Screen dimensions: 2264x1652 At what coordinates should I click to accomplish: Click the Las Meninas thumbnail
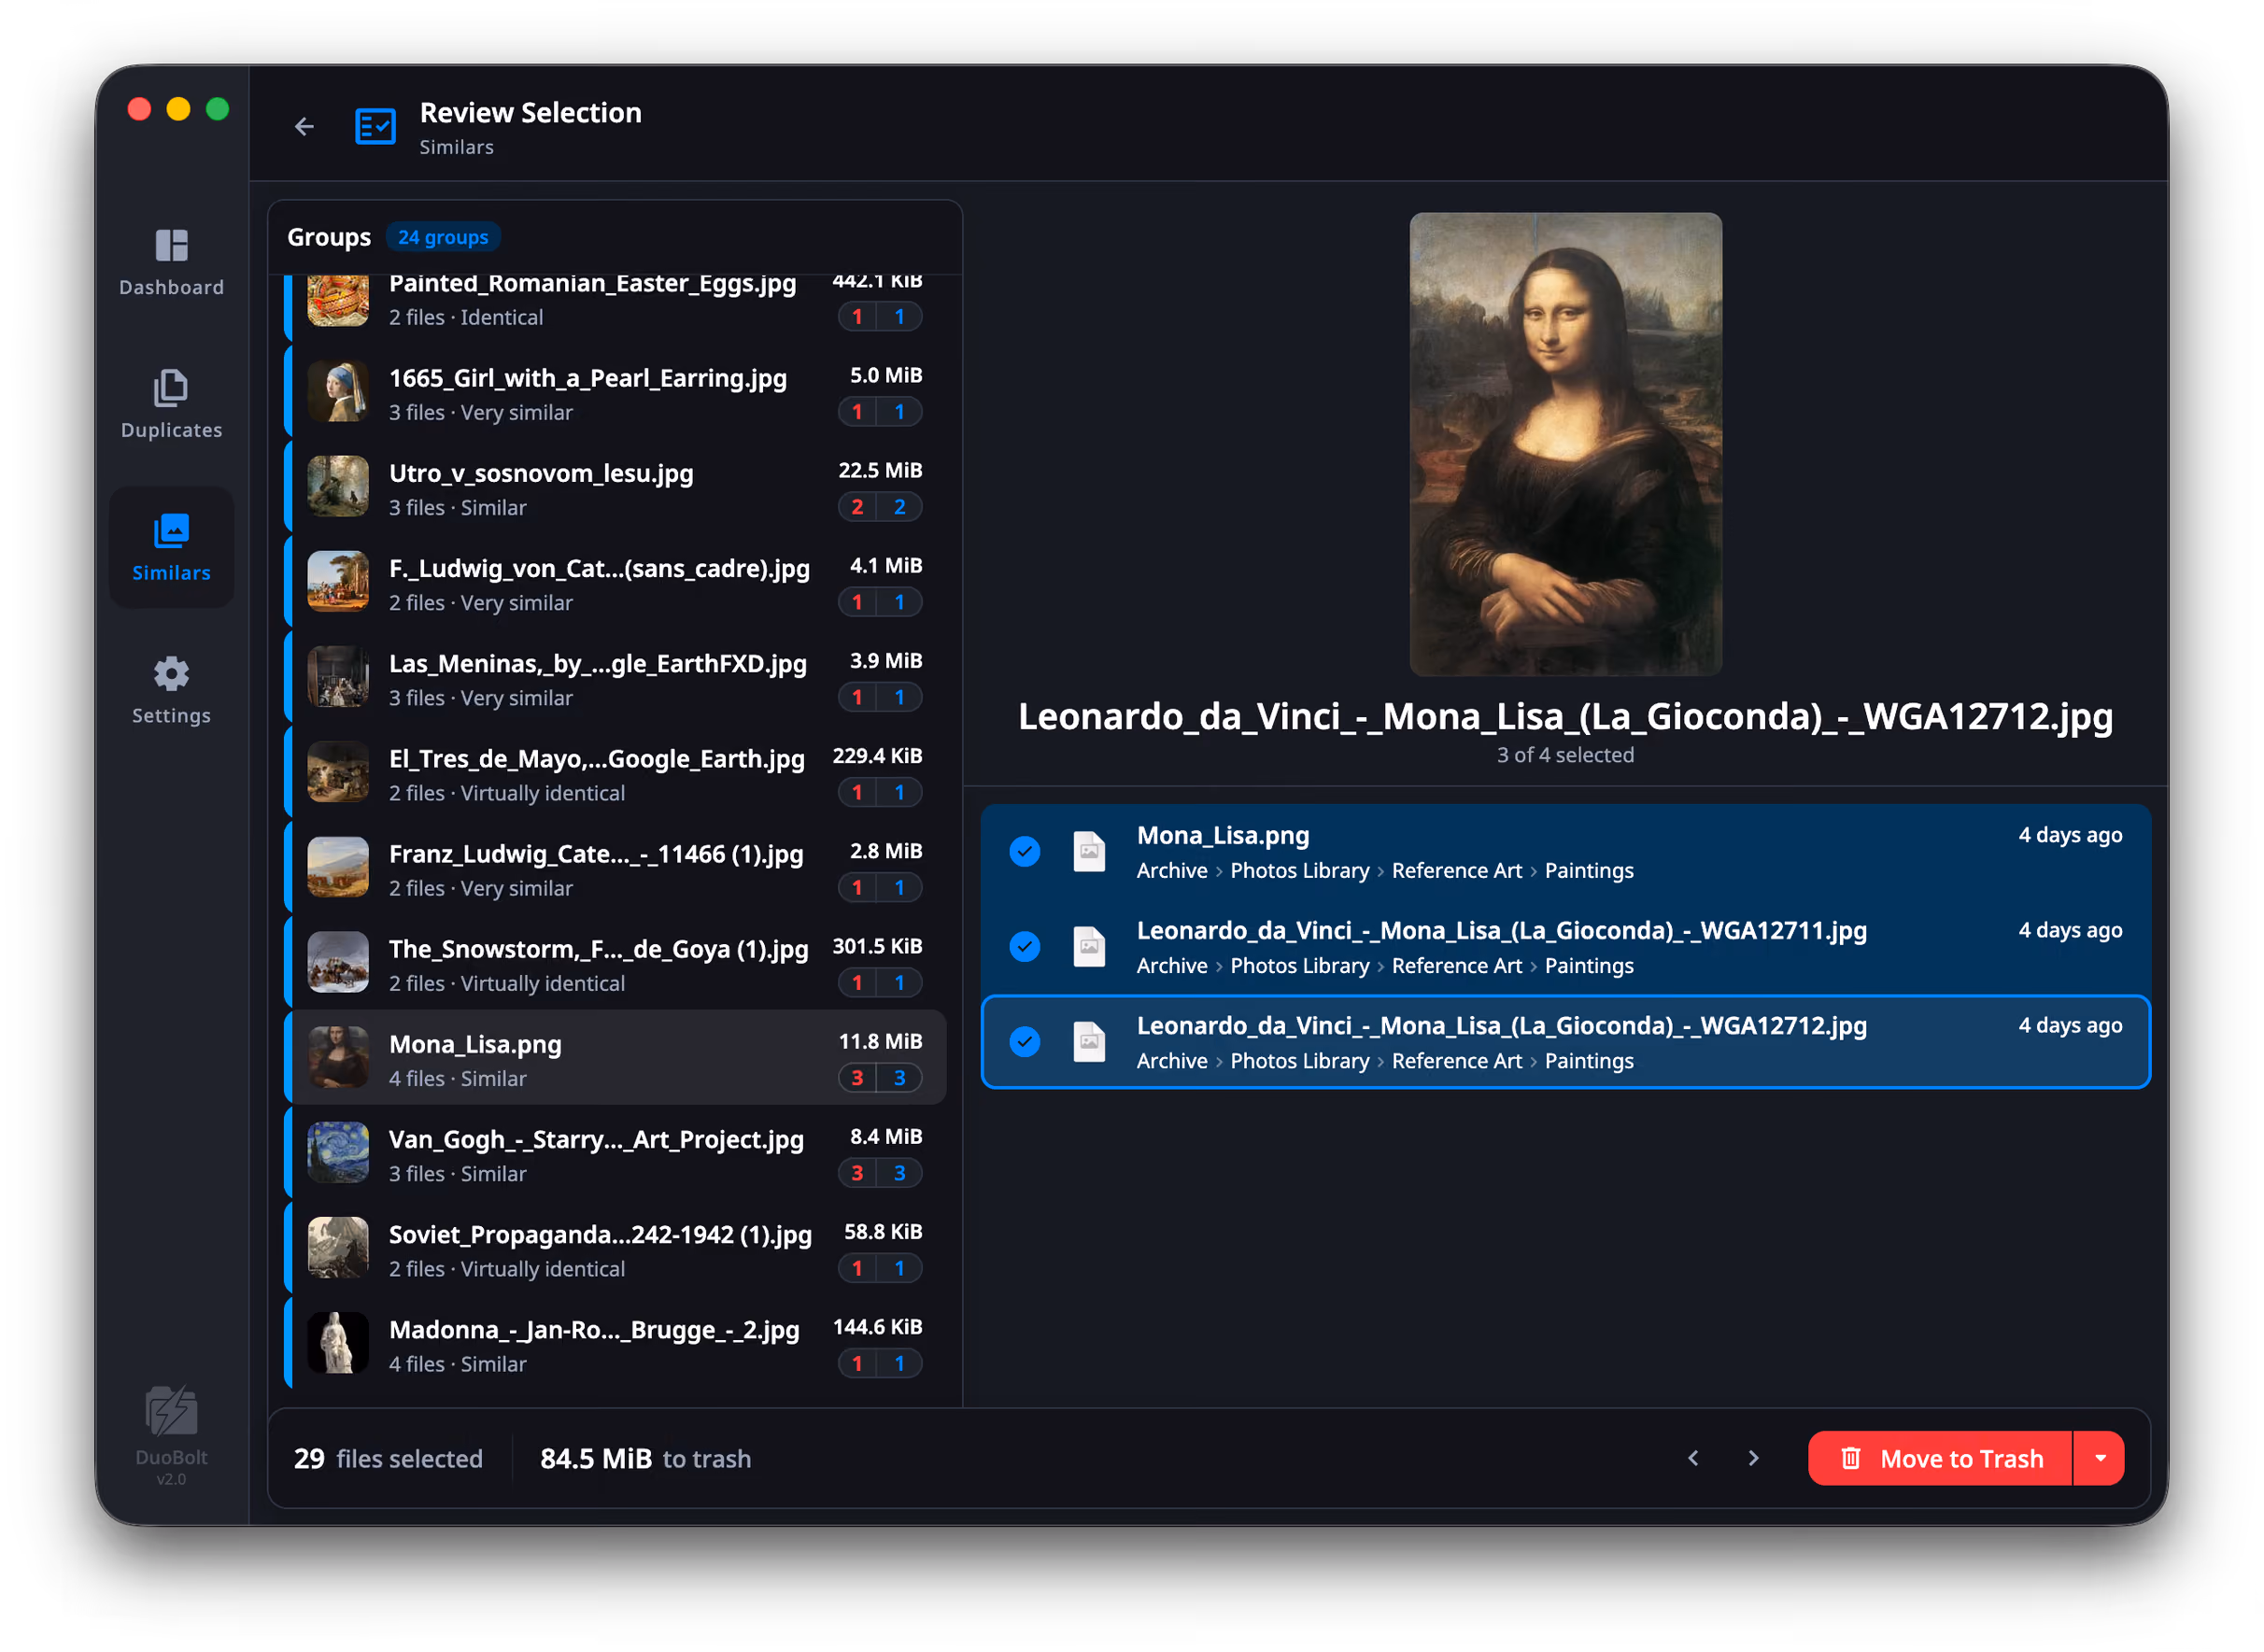click(338, 677)
